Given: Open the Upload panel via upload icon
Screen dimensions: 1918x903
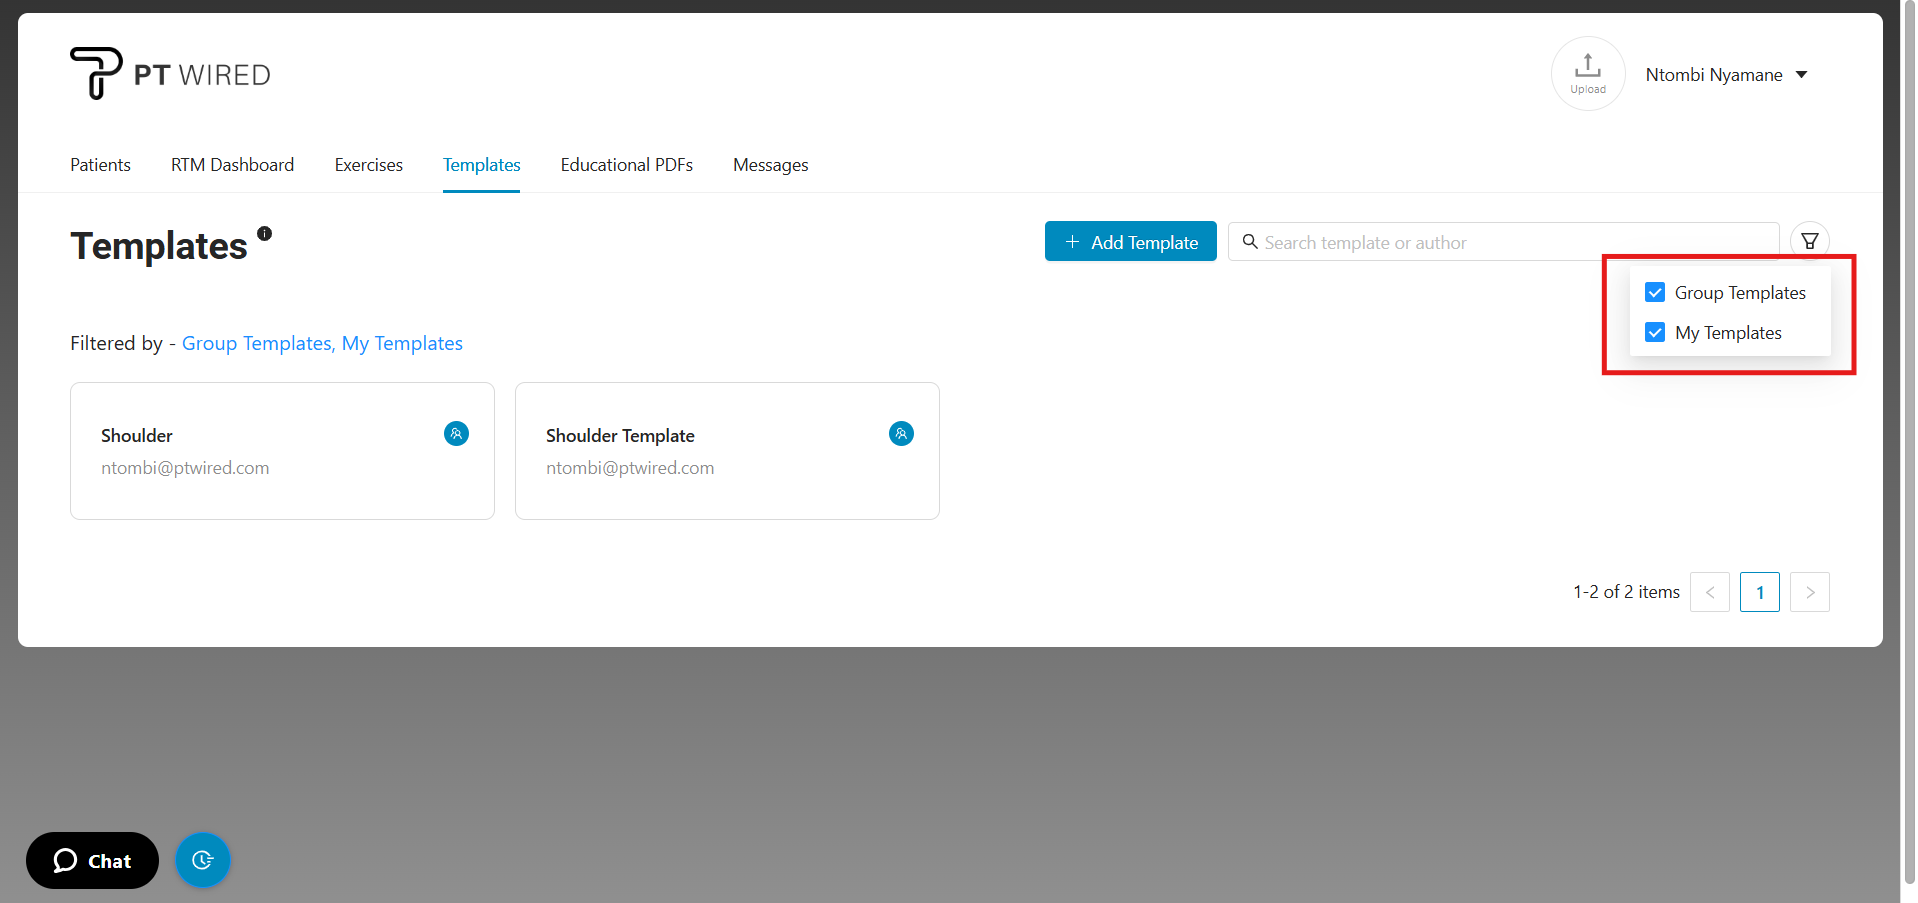Looking at the screenshot, I should click(1587, 73).
